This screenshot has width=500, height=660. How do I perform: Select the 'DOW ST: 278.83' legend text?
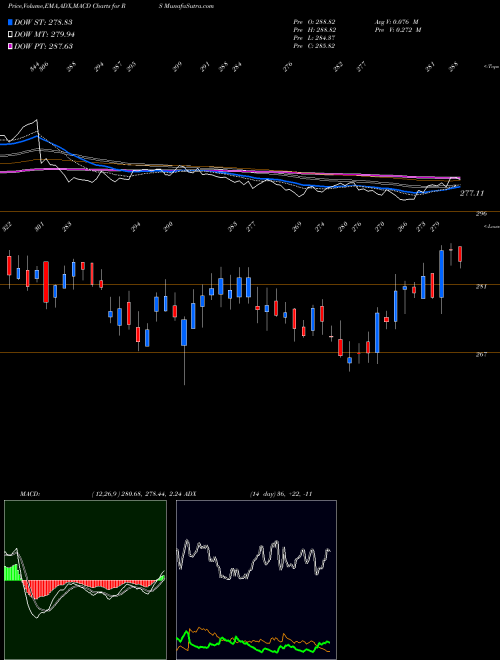(x=43, y=22)
